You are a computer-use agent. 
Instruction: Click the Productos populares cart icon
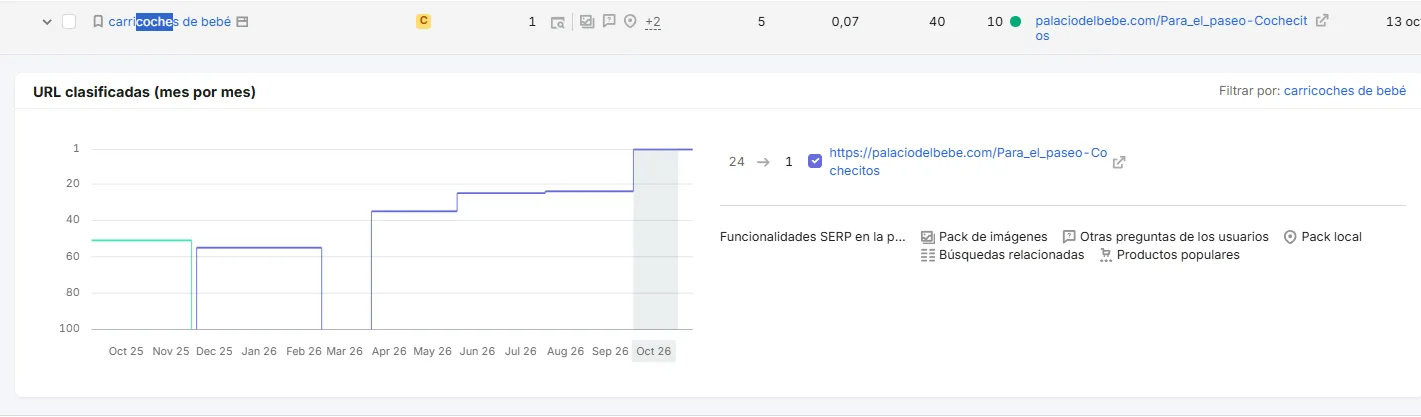pos(1105,255)
